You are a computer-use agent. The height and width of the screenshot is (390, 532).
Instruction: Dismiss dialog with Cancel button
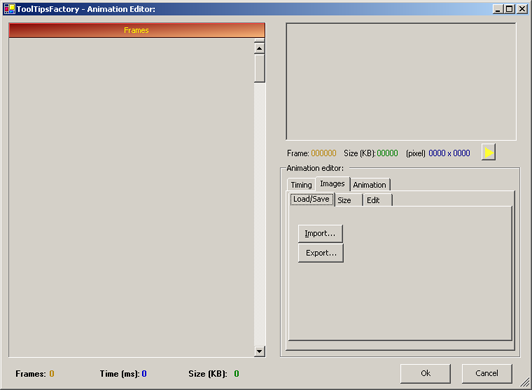(487, 373)
